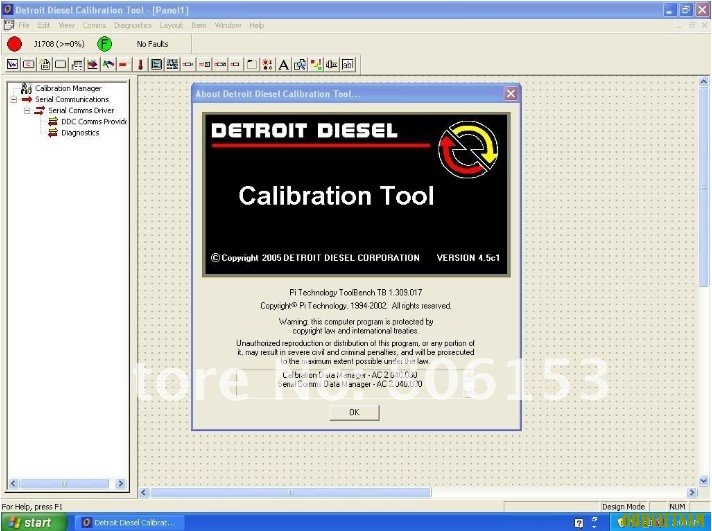Screen dimensions: 712x531
Task: Click Detroit Diesel Calibrat... taskbar button
Action: [x=129, y=523]
